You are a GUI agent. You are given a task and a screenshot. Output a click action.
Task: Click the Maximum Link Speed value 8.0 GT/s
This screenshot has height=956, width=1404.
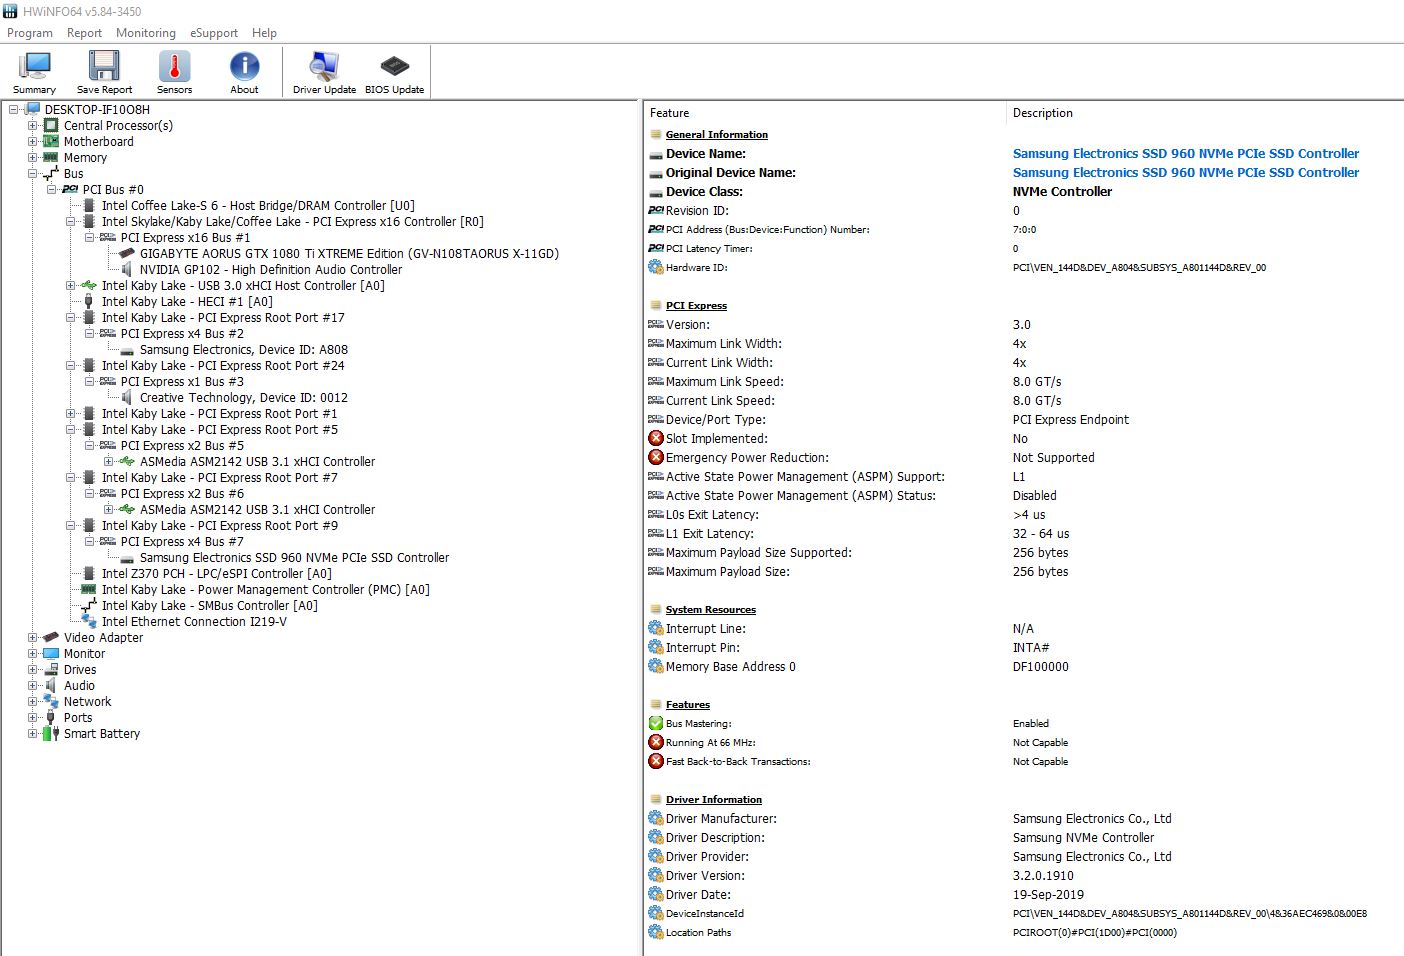coord(1037,382)
